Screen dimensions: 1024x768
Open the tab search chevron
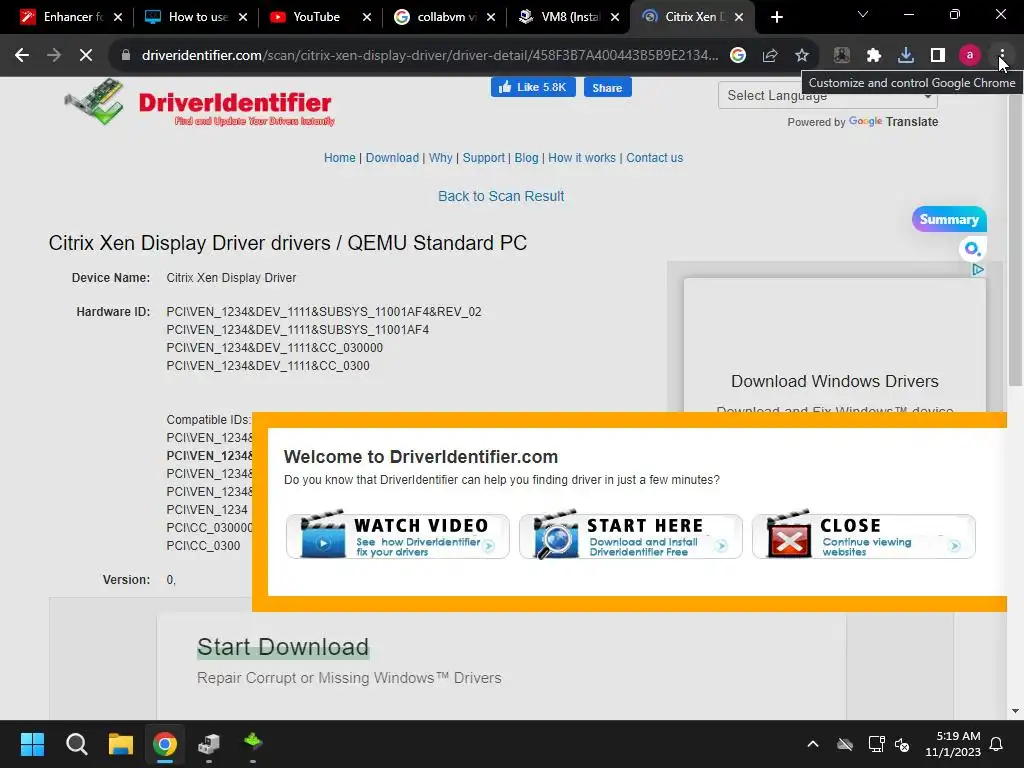(863, 14)
